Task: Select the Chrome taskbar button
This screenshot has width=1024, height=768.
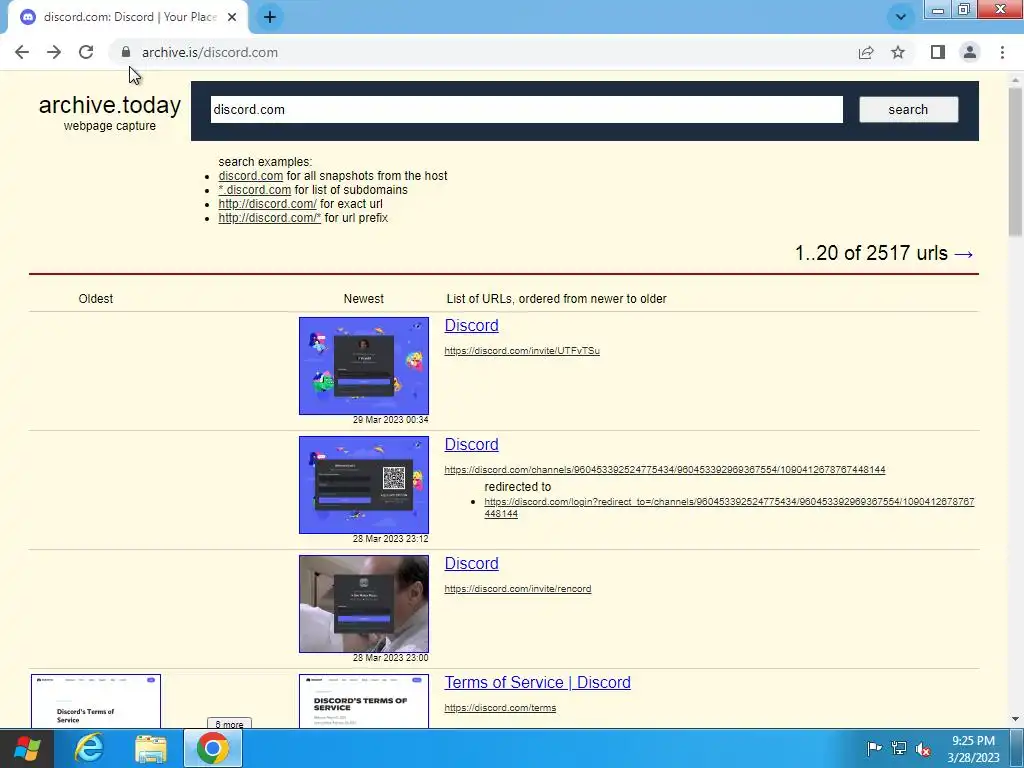Action: (x=213, y=748)
